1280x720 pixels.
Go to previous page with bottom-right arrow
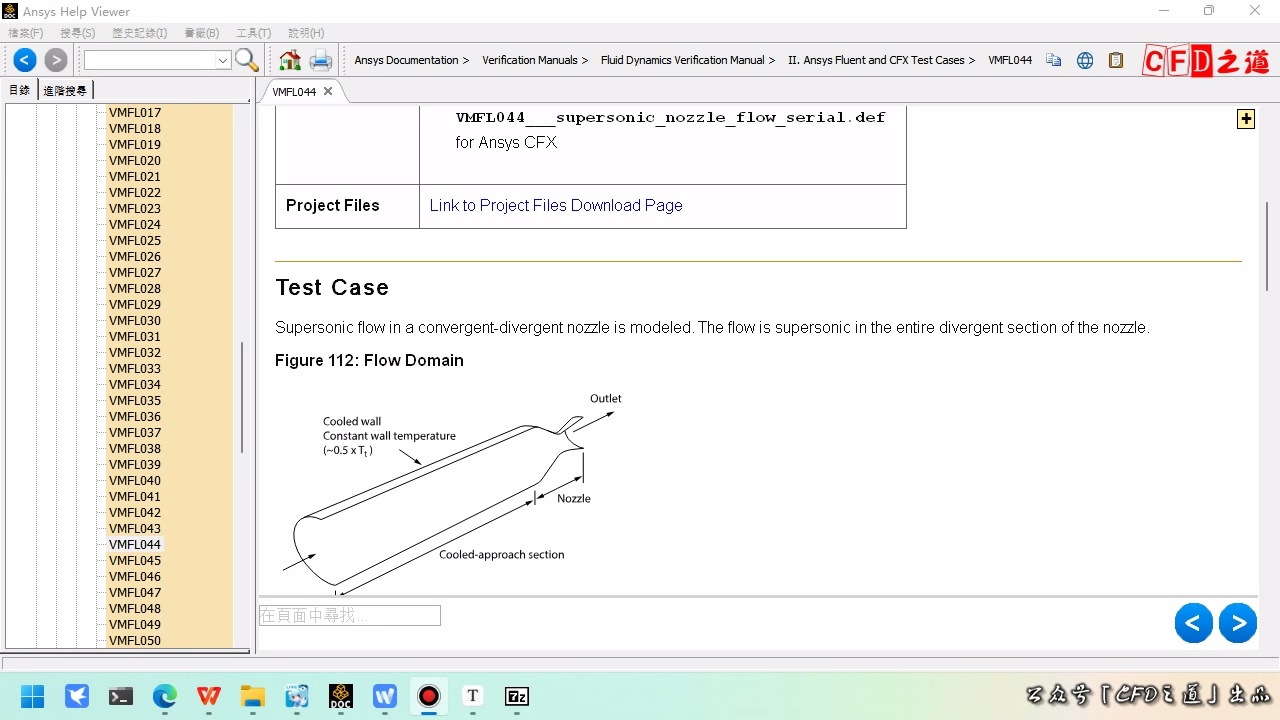point(1193,623)
